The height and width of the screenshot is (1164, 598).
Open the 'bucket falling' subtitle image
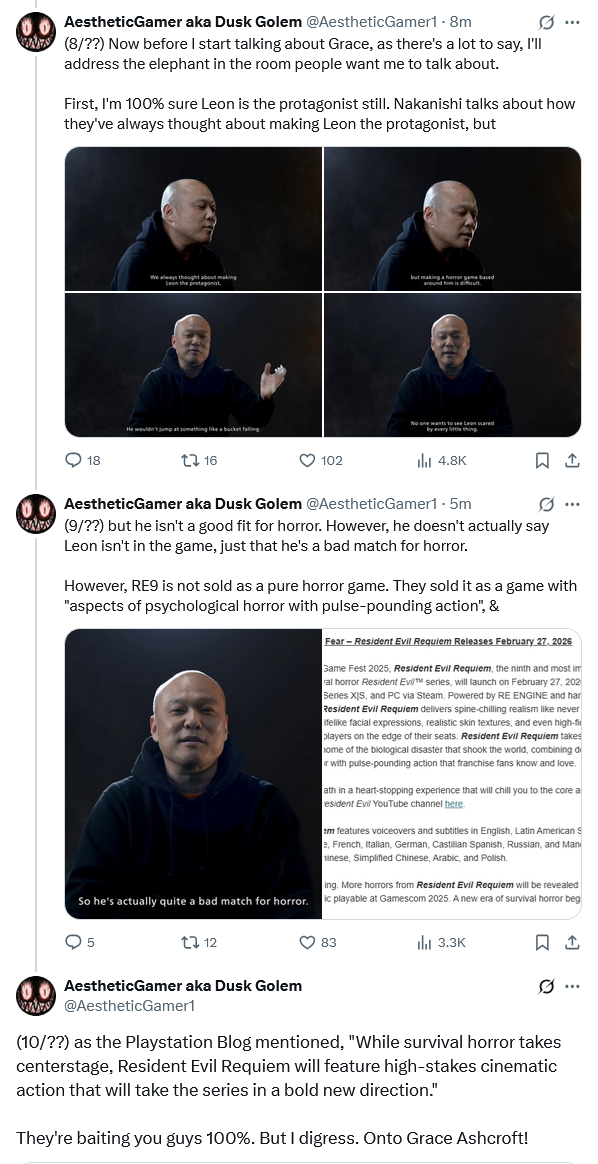pos(194,364)
